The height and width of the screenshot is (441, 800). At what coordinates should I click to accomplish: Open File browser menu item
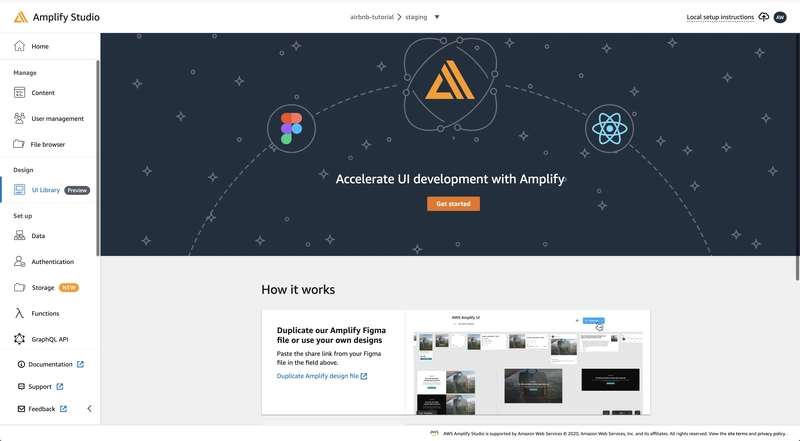49,144
